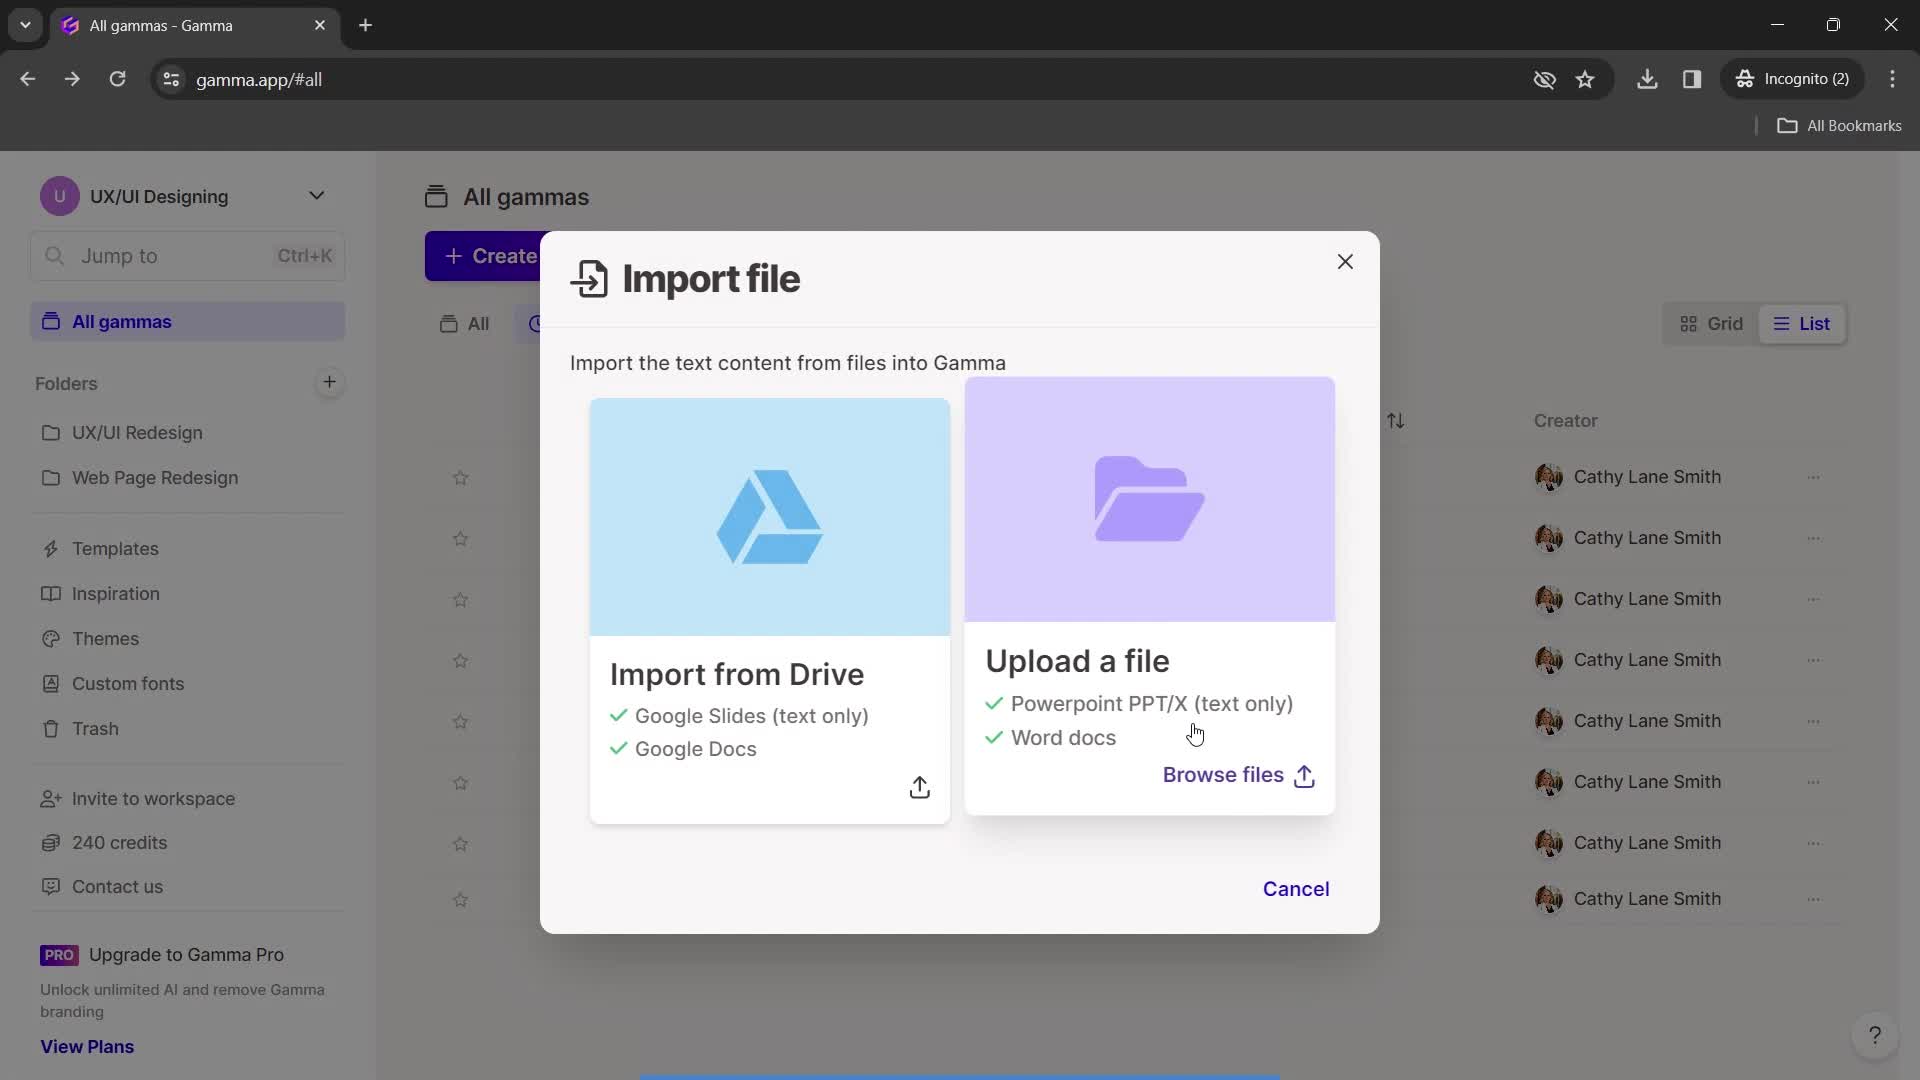Image resolution: width=1920 pixels, height=1080 pixels.
Task: Click the sort arrows icon in table header
Action: (x=1395, y=421)
